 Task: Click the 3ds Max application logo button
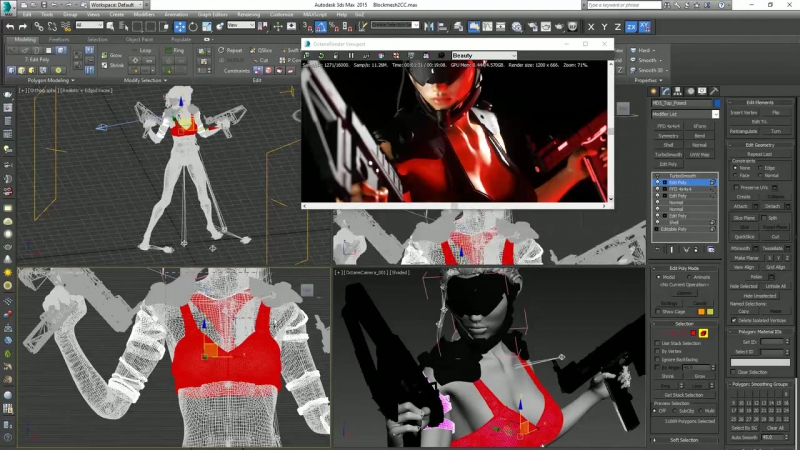click(8, 6)
